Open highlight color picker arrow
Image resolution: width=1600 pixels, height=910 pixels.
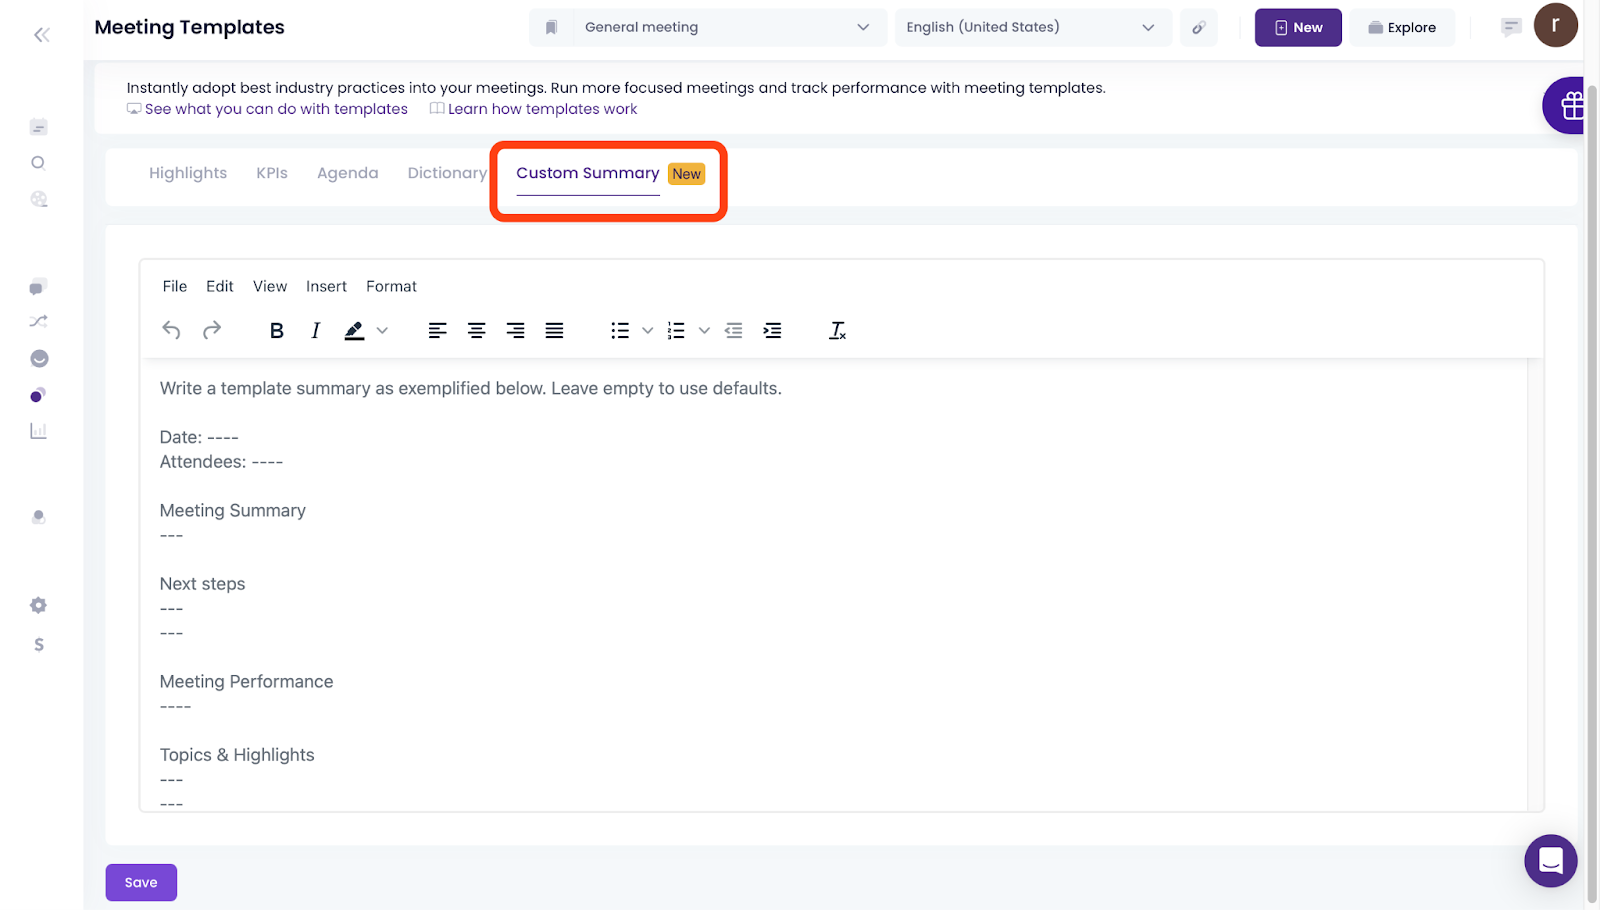tap(382, 331)
